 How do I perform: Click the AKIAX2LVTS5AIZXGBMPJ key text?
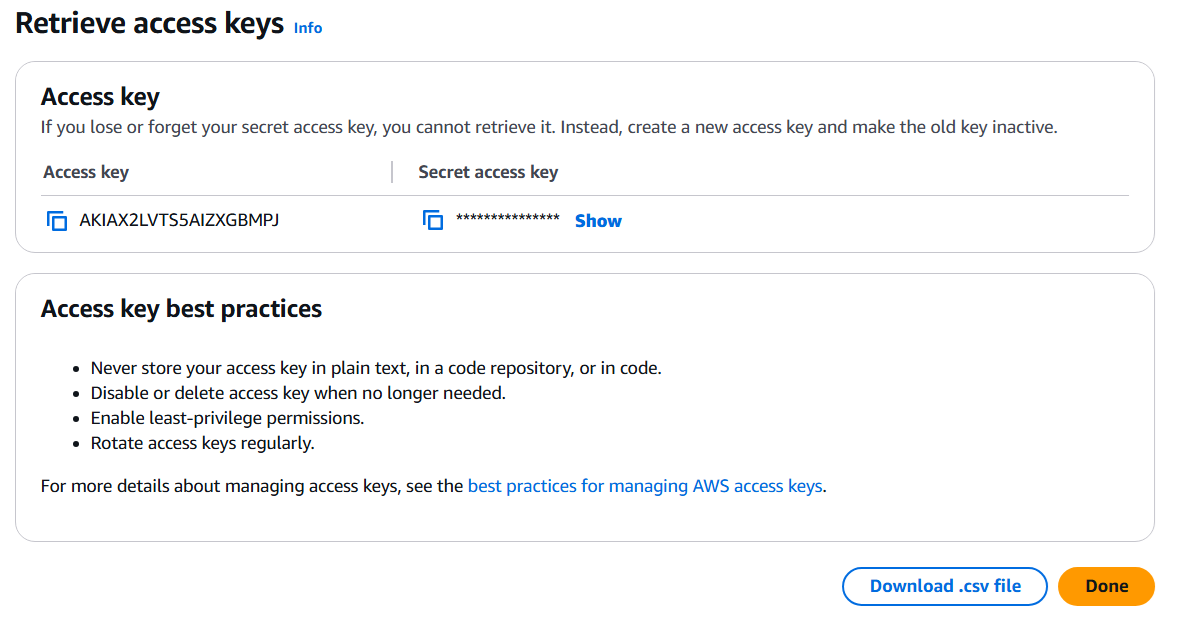coord(179,220)
